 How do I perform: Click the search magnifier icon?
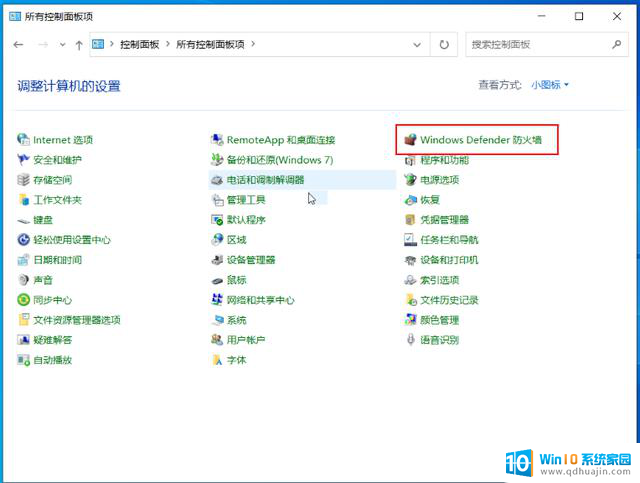[x=617, y=44]
